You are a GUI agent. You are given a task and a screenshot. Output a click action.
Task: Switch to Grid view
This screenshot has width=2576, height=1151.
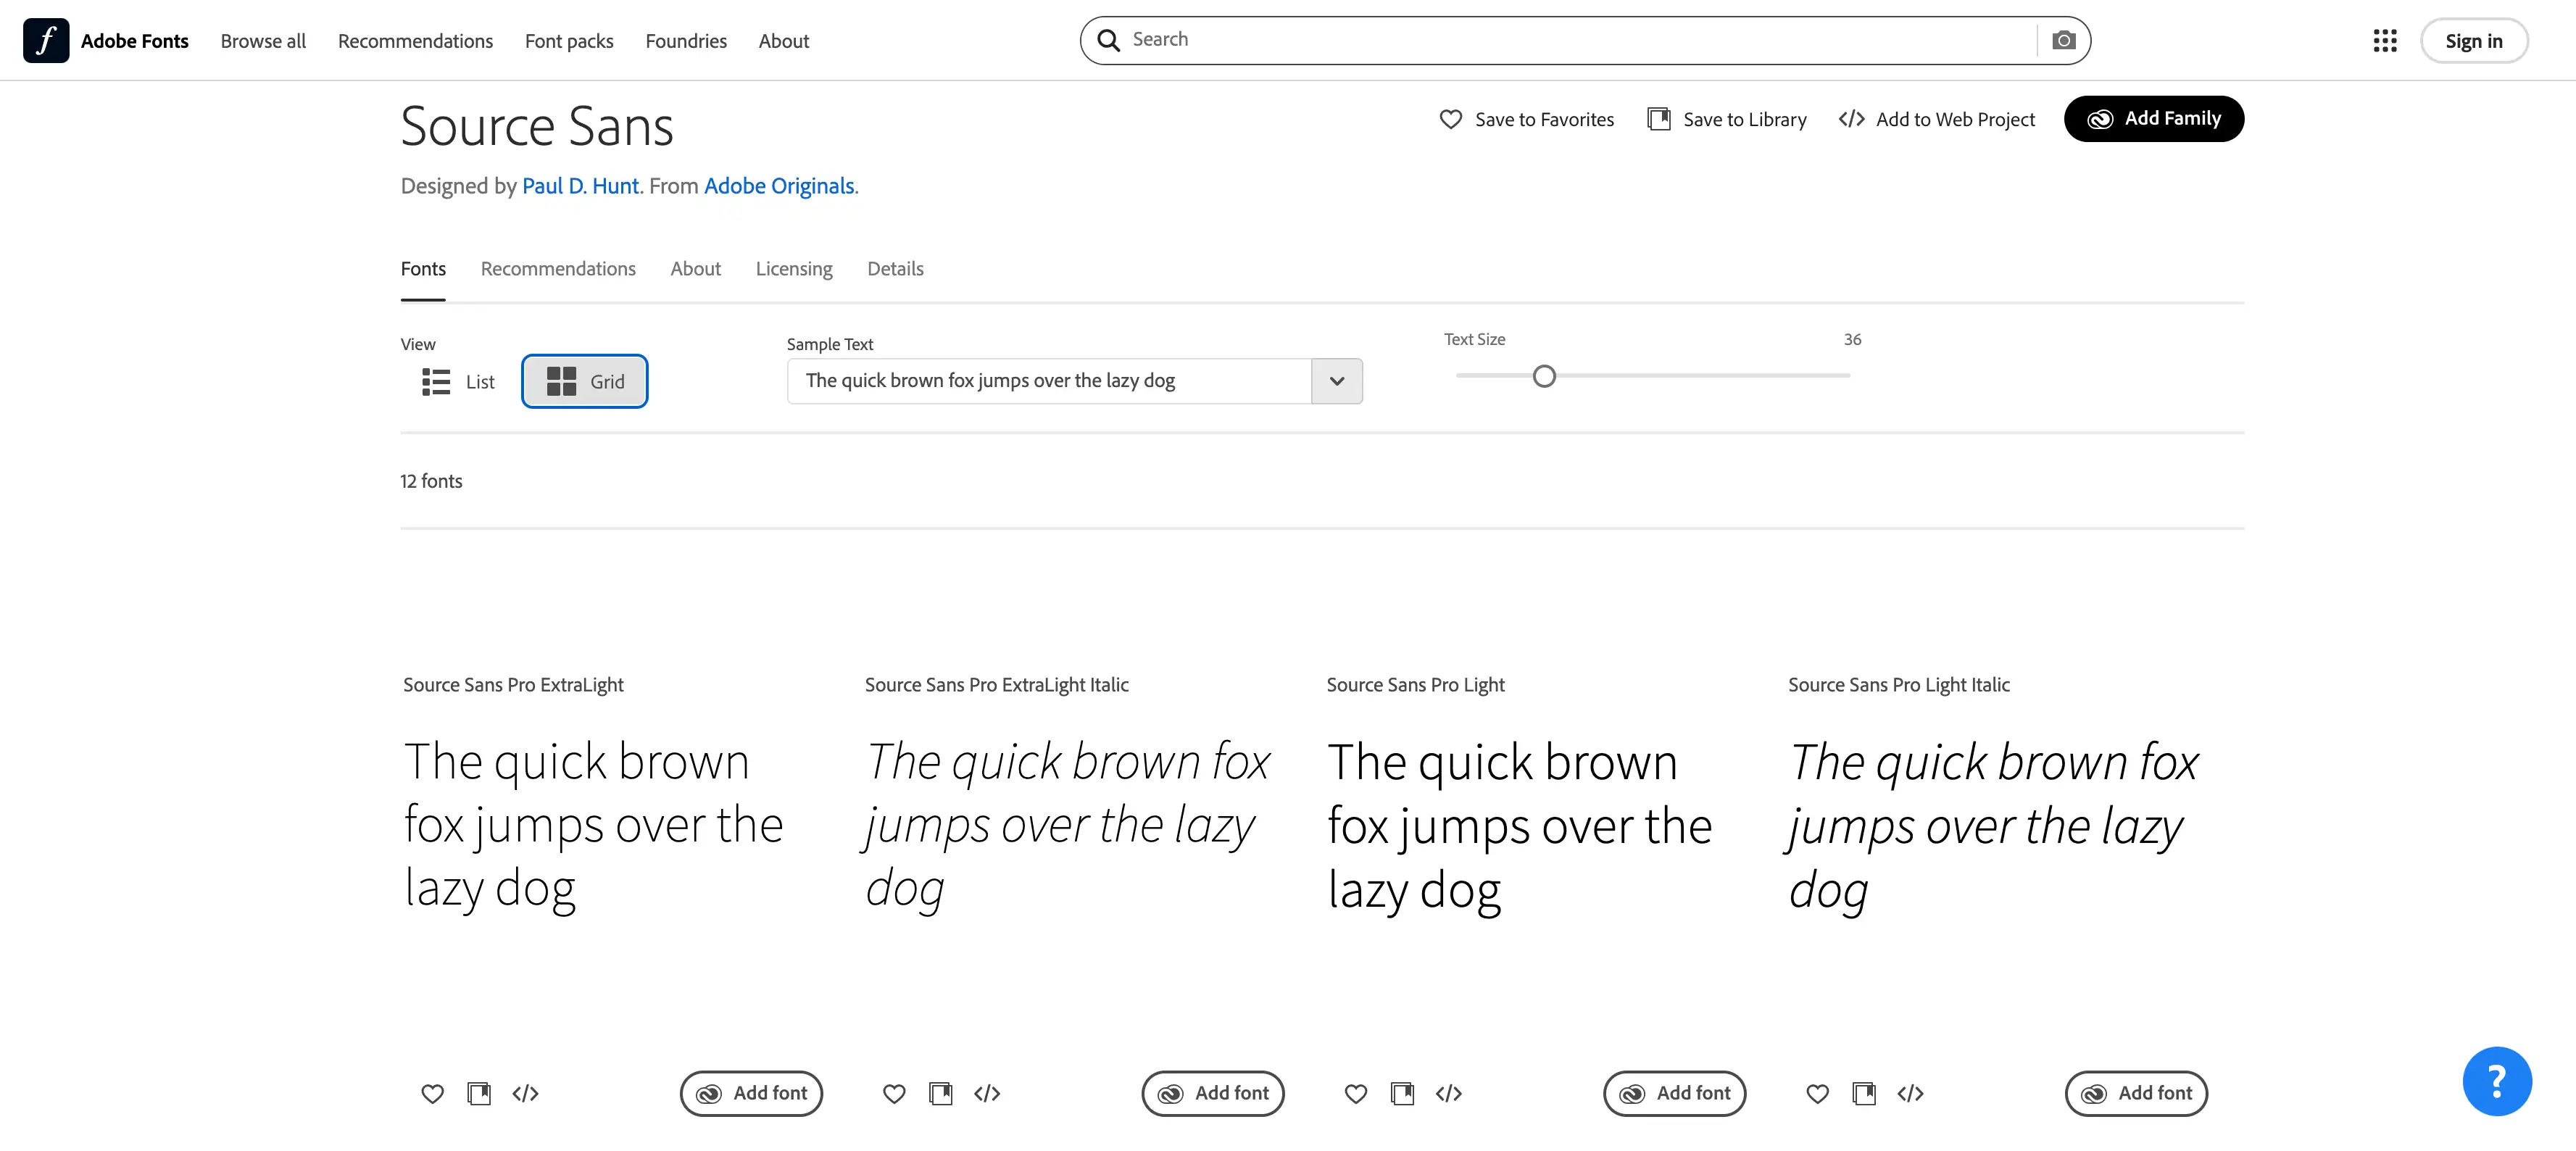(585, 381)
